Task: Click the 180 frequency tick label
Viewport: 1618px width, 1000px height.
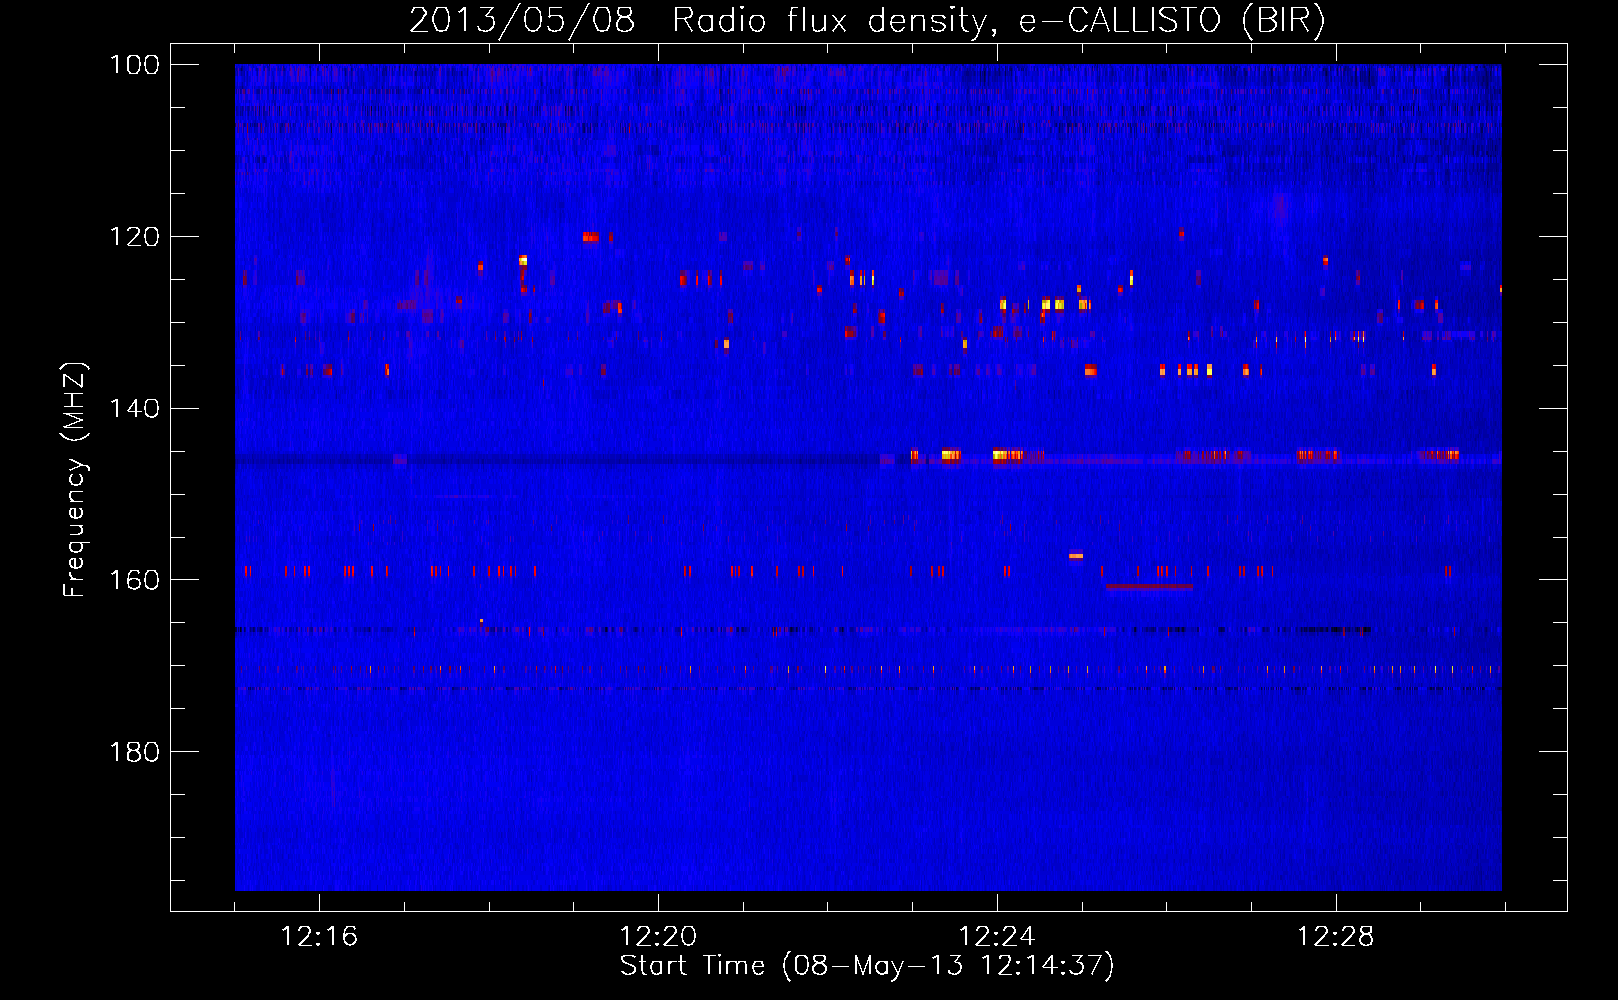Action: click(134, 752)
